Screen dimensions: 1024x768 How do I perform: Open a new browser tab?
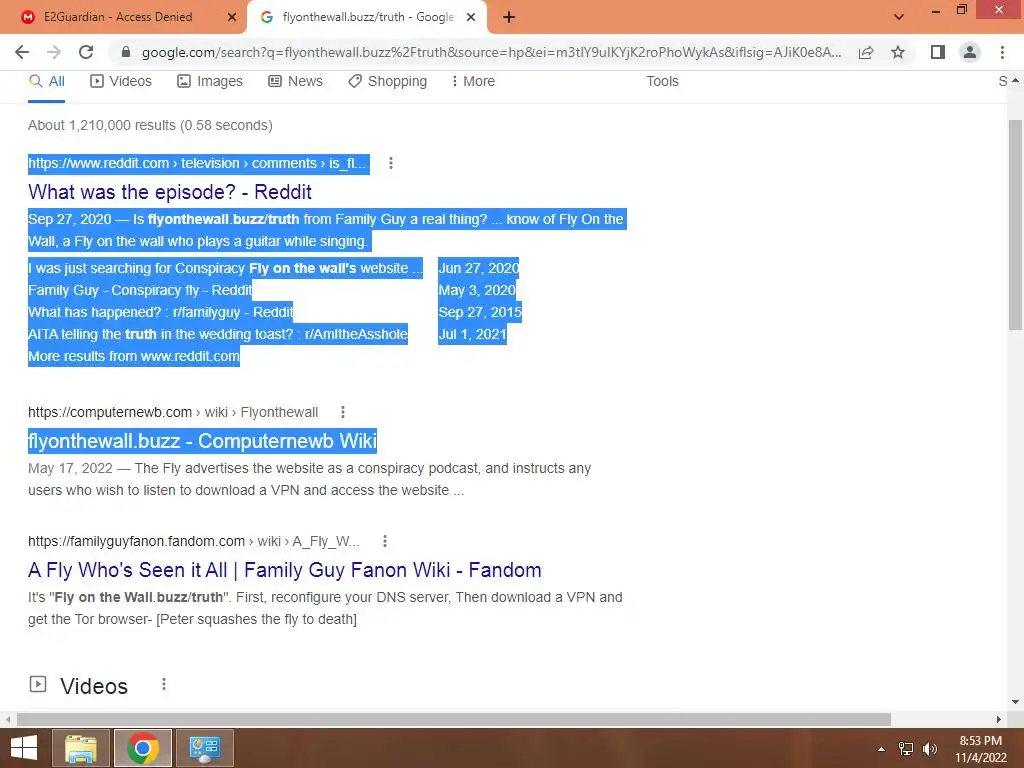pyautogui.click(x=509, y=17)
